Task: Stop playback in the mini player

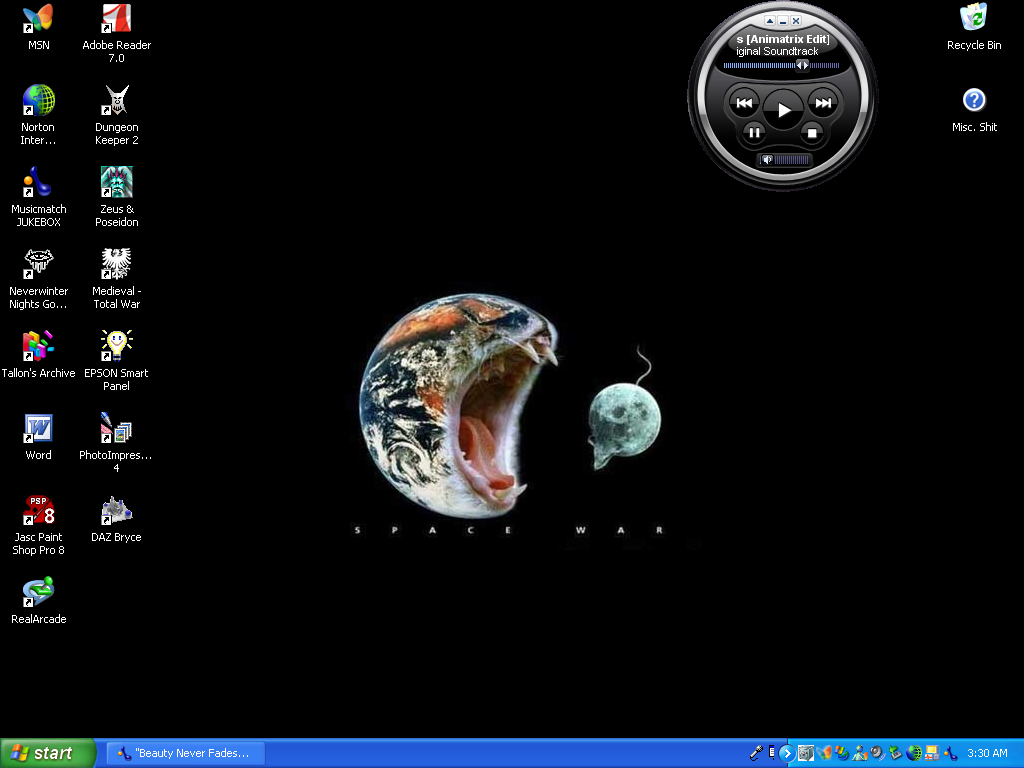Action: (812, 133)
